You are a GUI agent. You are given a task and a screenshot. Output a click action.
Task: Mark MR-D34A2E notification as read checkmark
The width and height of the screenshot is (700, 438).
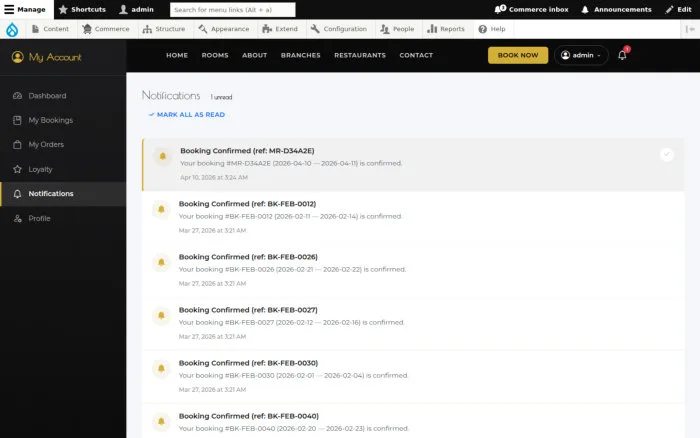667,154
